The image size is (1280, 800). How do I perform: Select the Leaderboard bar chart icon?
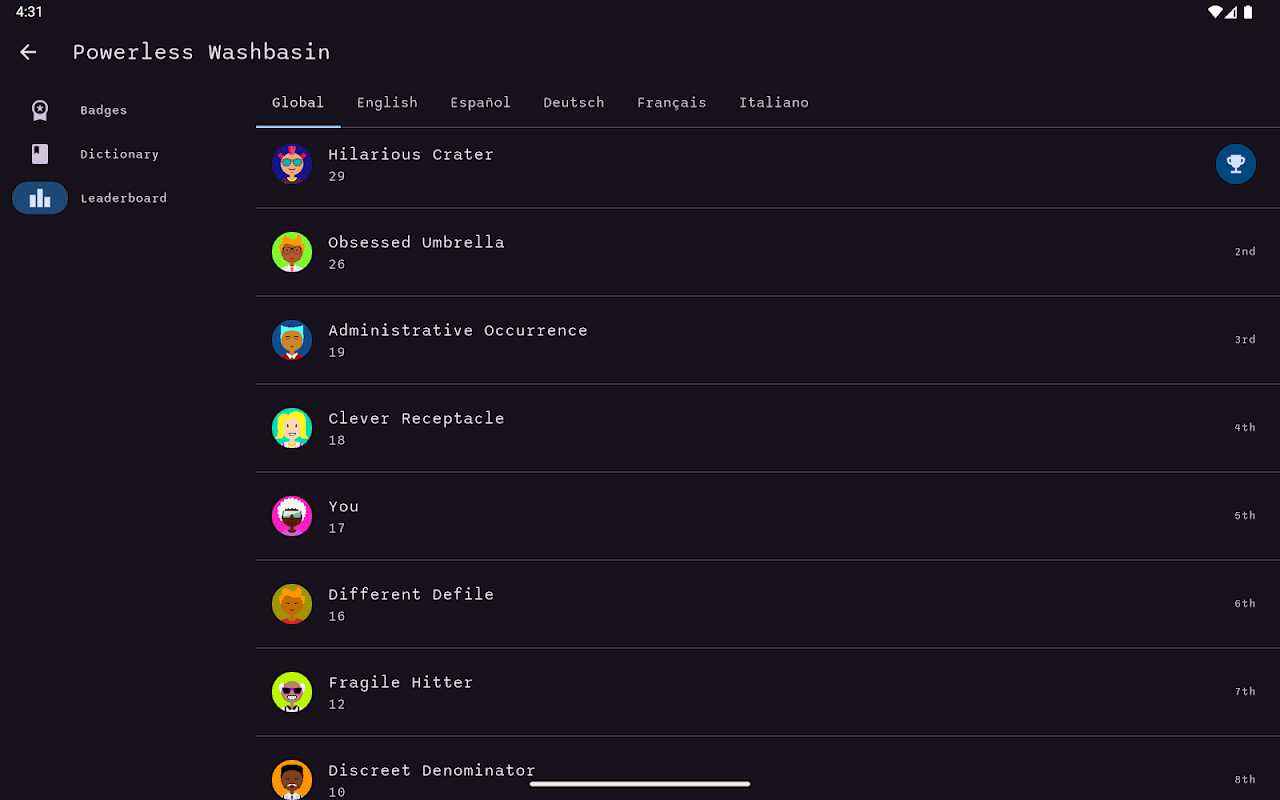pyautogui.click(x=40, y=198)
